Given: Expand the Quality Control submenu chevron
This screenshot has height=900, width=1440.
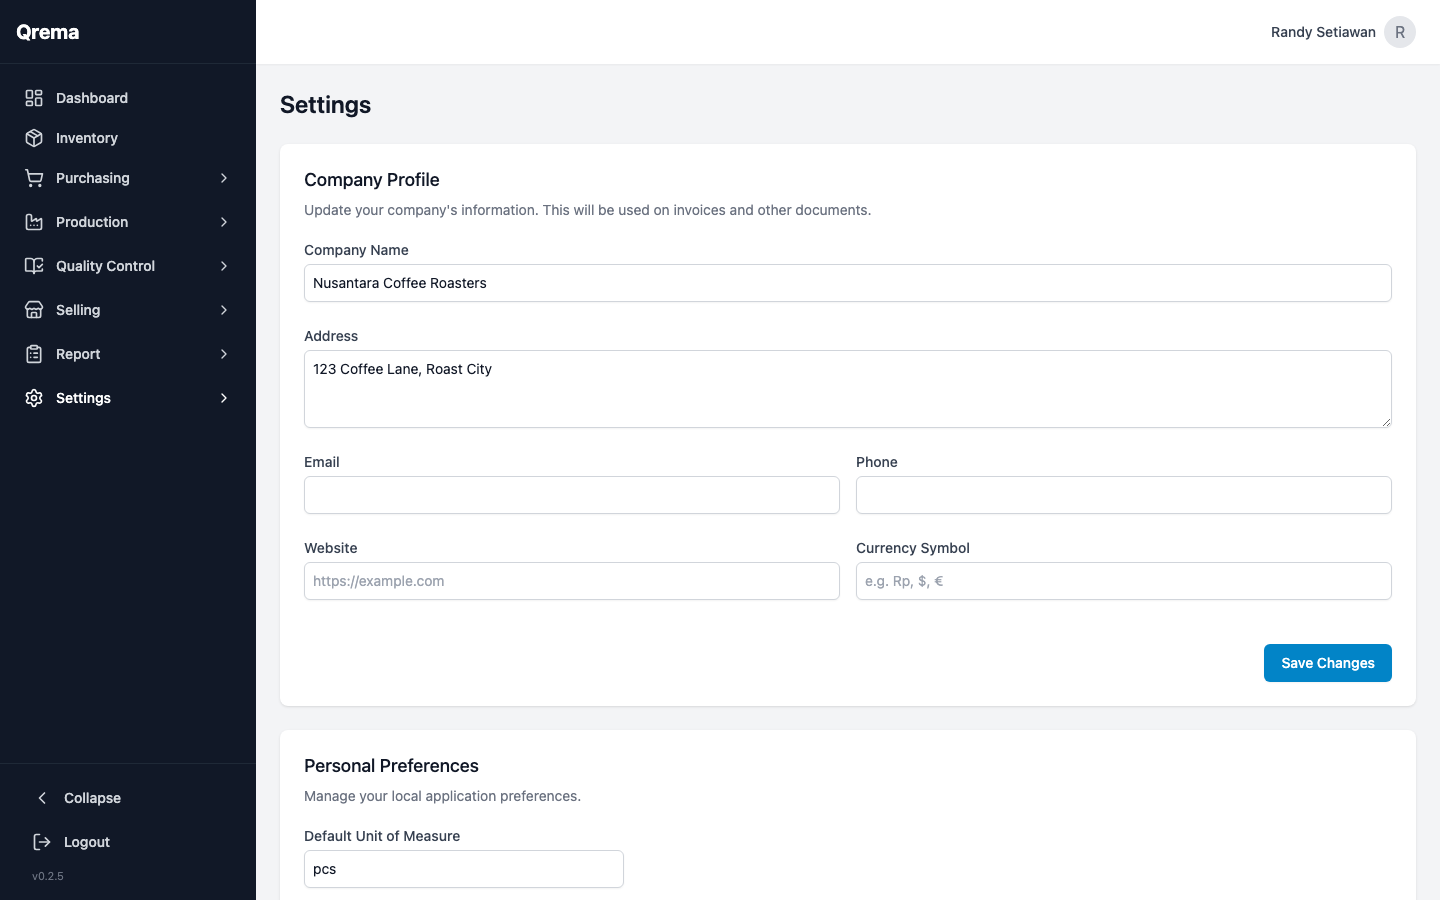Looking at the screenshot, I should tap(223, 266).
